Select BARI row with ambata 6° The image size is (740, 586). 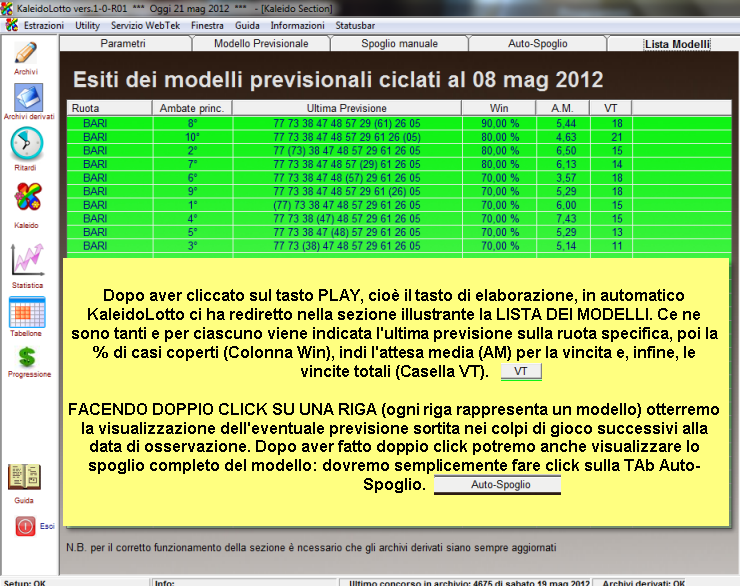pyautogui.click(x=399, y=178)
